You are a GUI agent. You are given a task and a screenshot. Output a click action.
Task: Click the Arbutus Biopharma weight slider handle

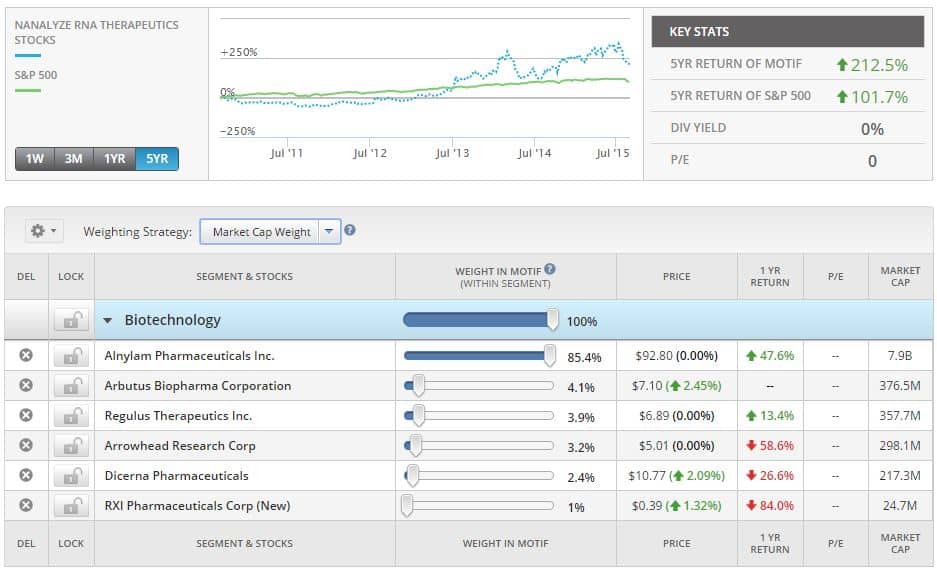[419, 386]
